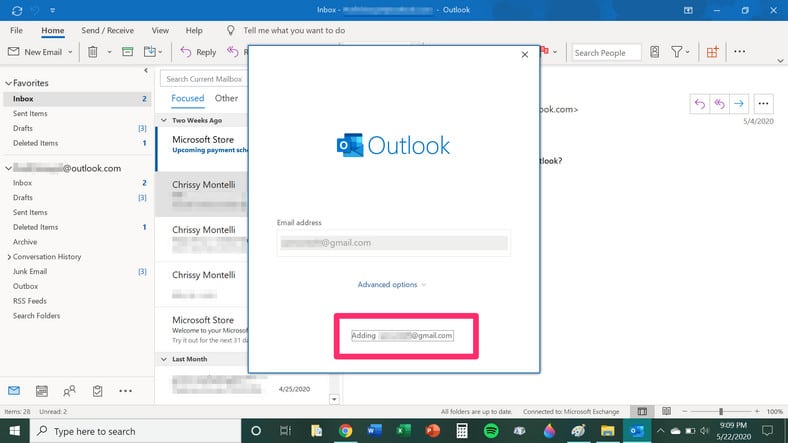Click the Delete trash can icon
Screen dimensions: 788x443
click(x=93, y=52)
